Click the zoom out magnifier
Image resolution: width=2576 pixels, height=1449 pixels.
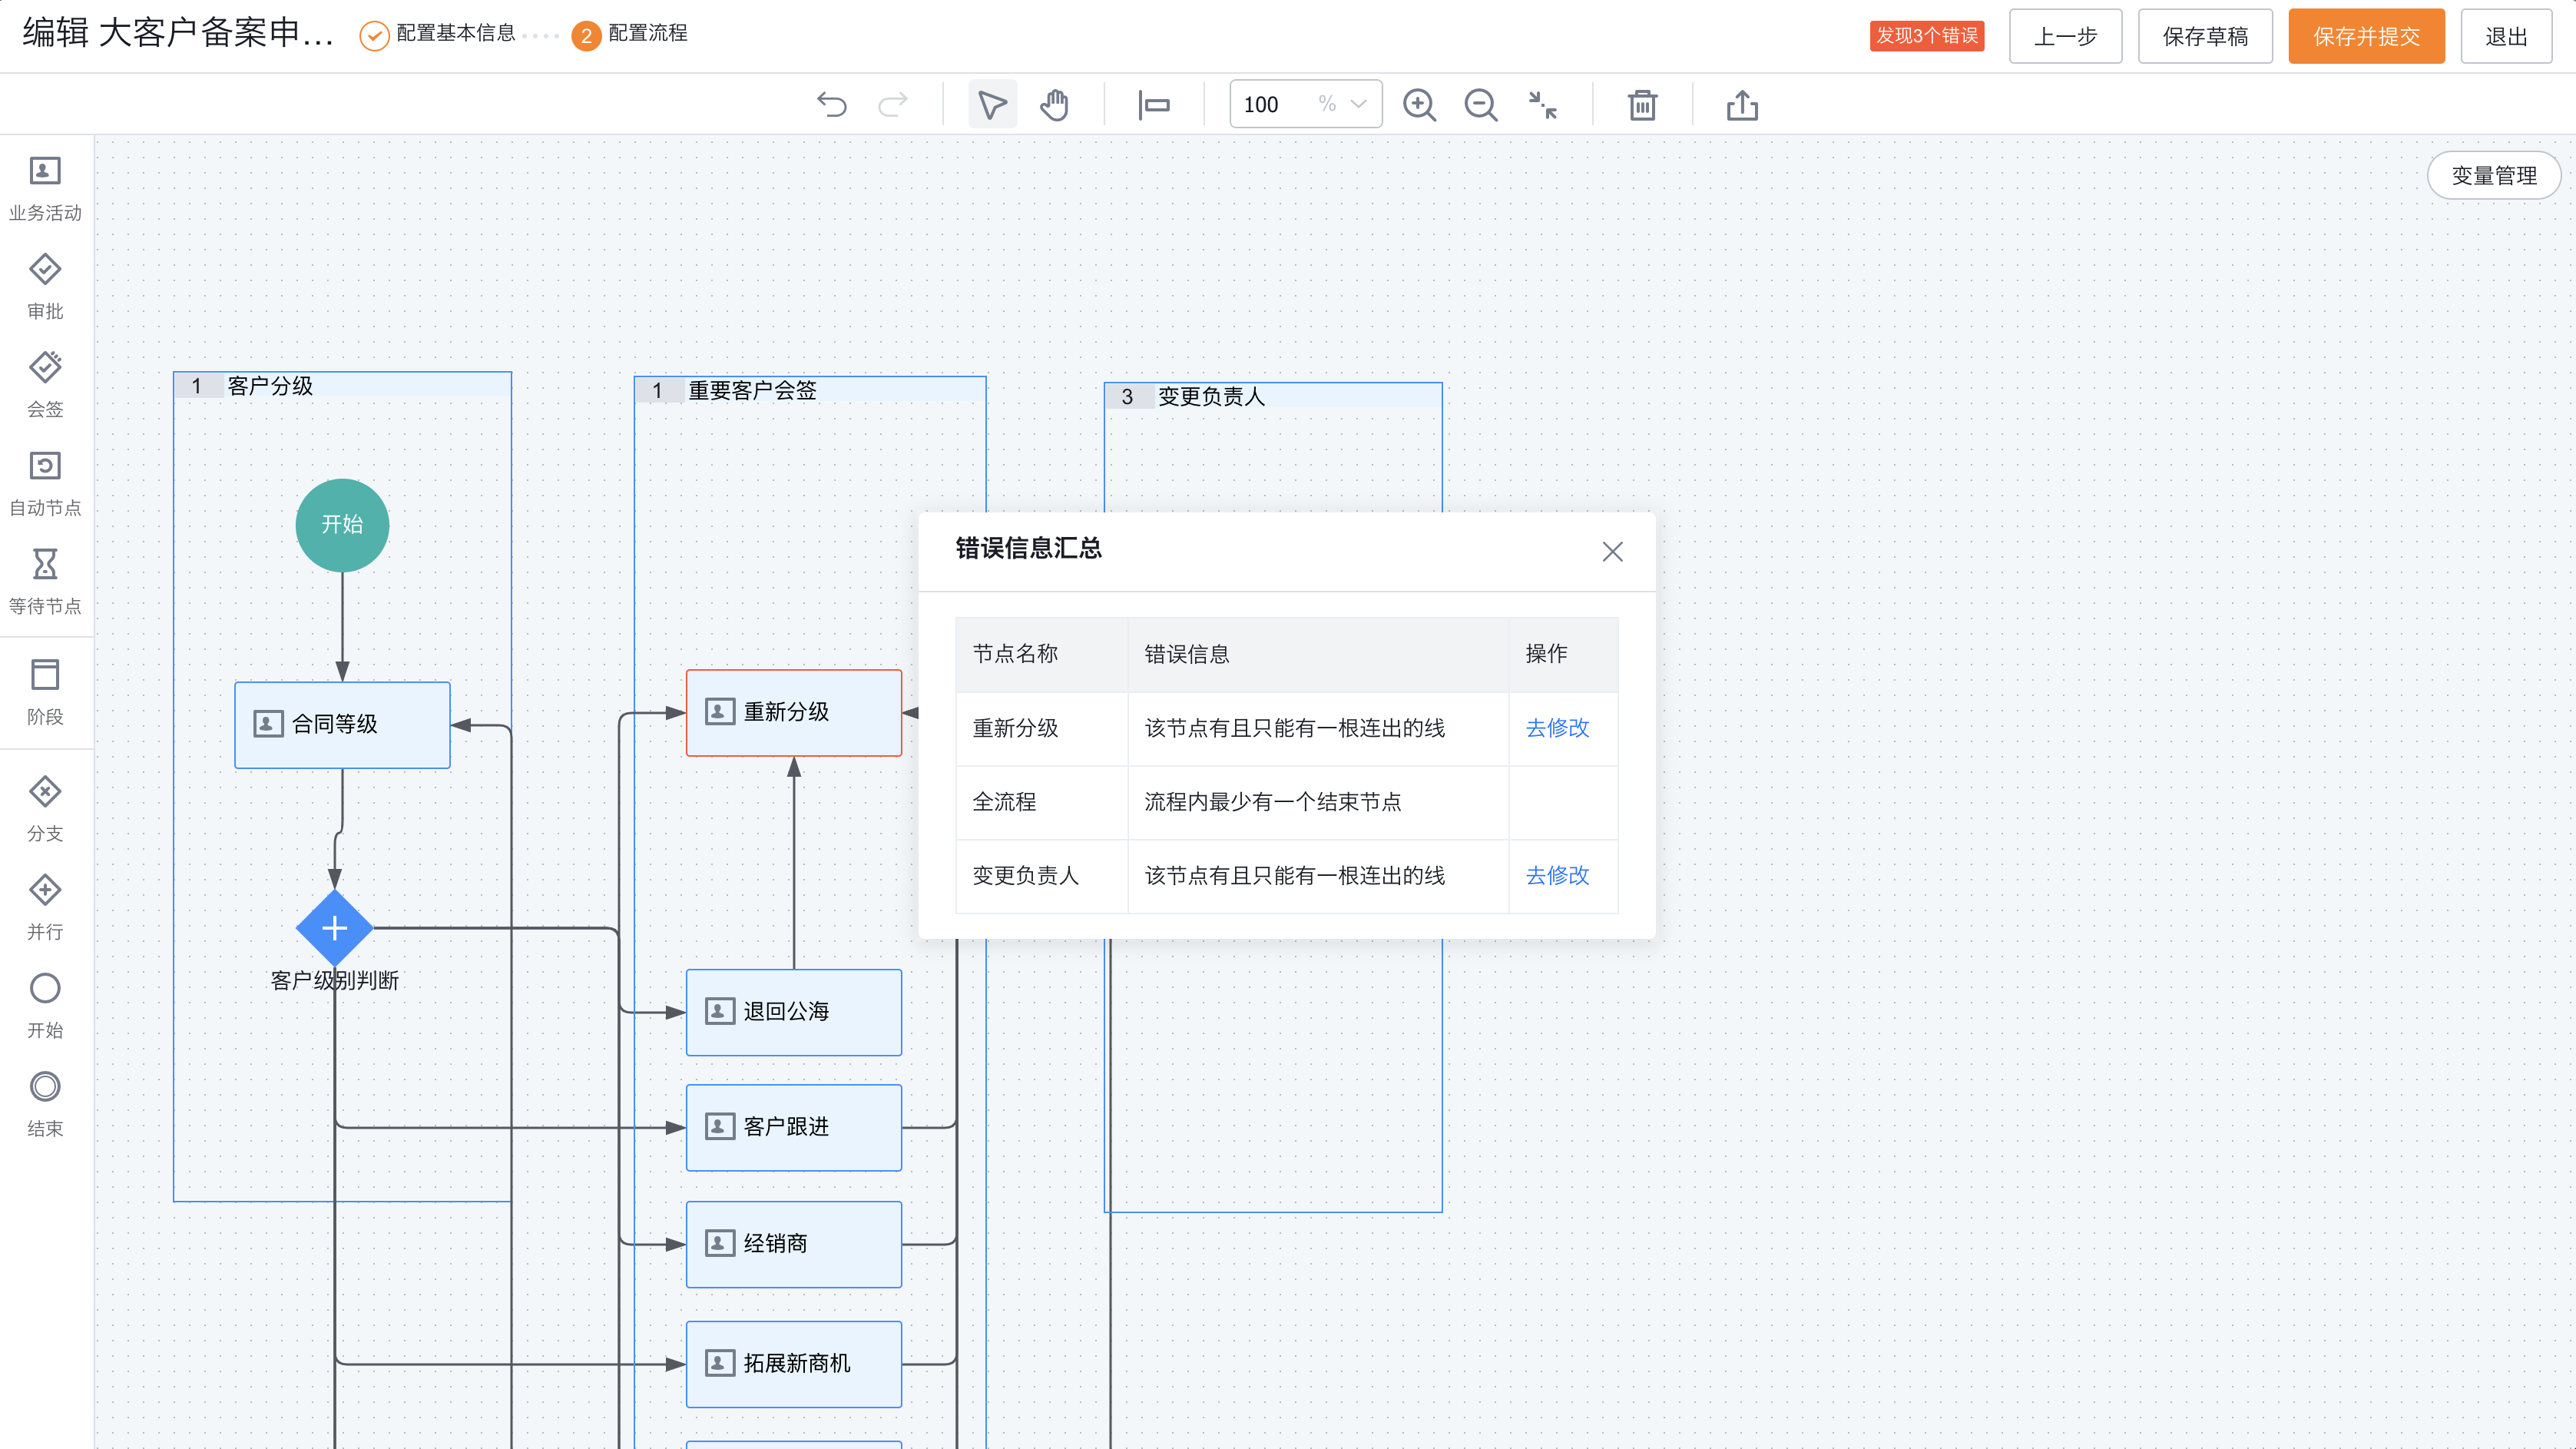tap(1480, 105)
